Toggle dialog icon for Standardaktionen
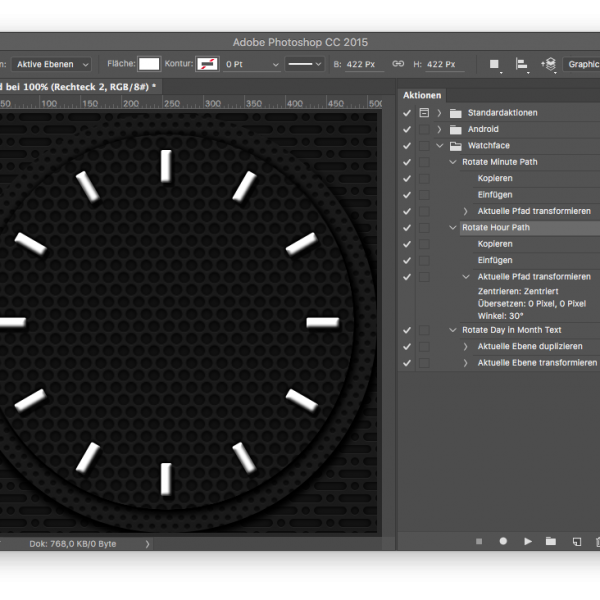The image size is (600, 600). coord(424,112)
